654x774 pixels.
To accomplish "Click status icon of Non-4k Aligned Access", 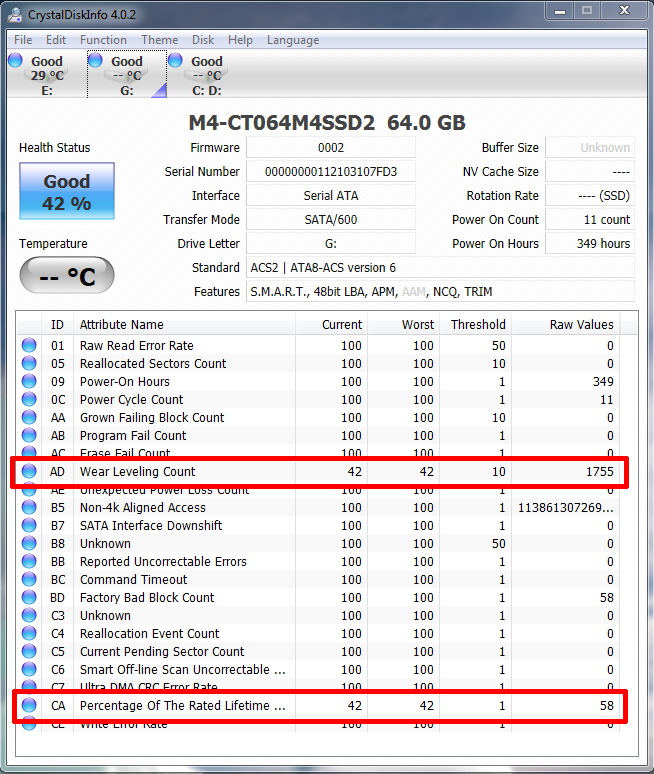I will 29,507.
